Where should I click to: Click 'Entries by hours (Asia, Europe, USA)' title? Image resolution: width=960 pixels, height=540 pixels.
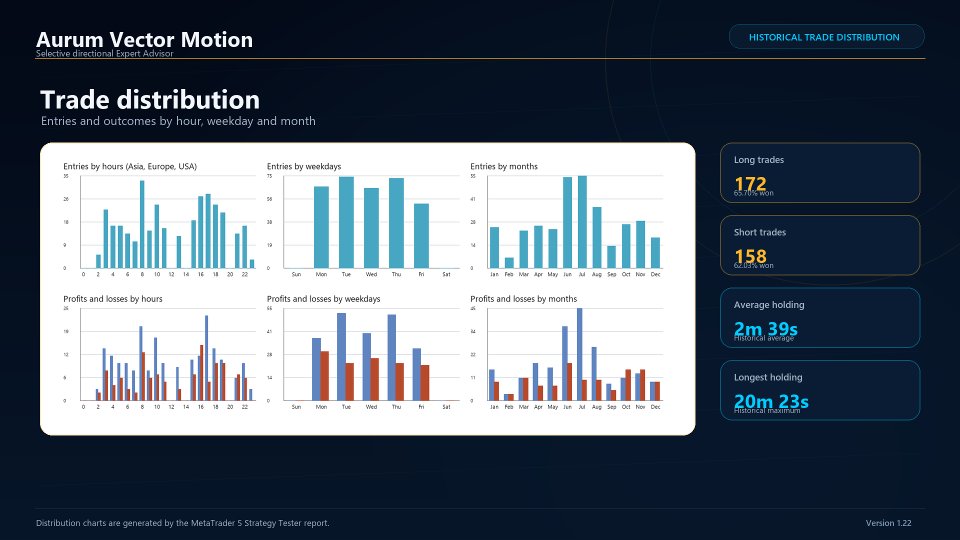(130, 167)
